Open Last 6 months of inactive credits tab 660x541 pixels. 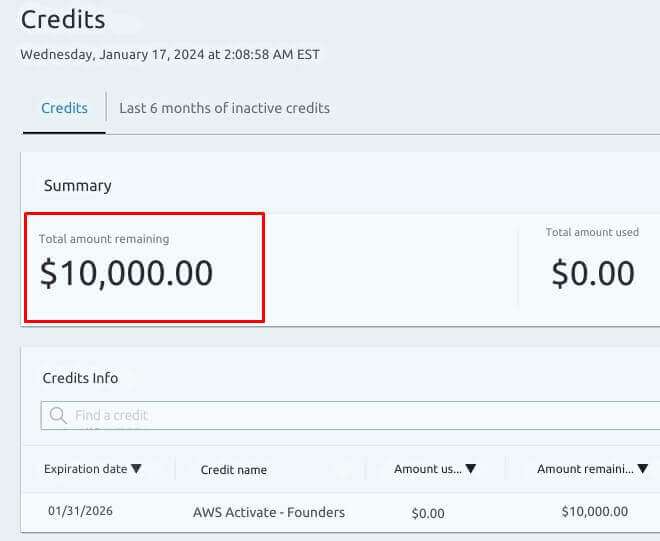click(x=224, y=108)
